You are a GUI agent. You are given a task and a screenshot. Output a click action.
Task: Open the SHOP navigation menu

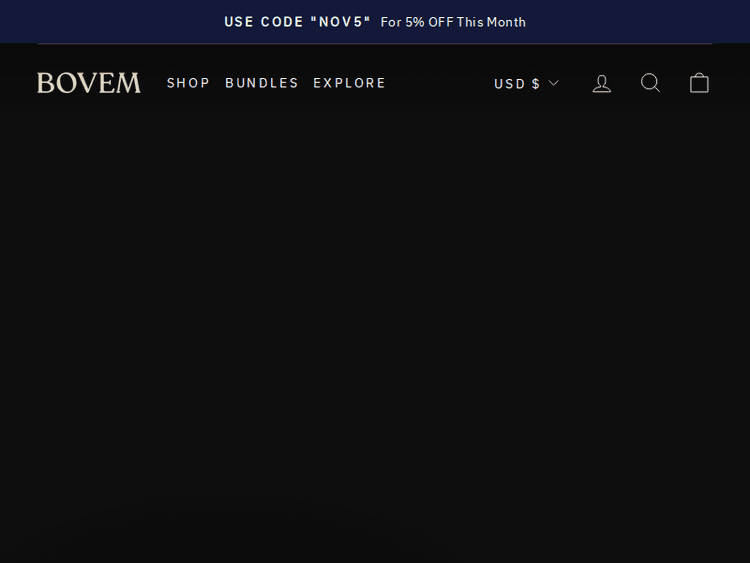pos(188,83)
